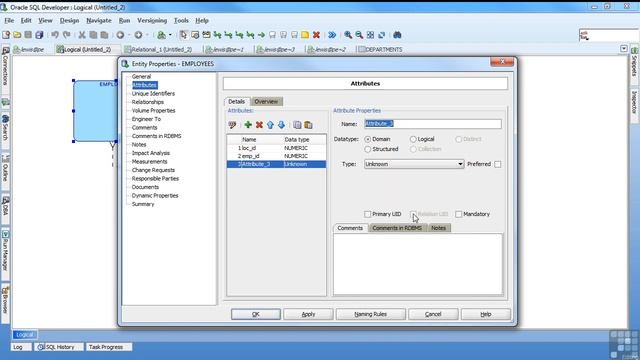
Task: Check the Preferred checkbox
Action: 498,164
